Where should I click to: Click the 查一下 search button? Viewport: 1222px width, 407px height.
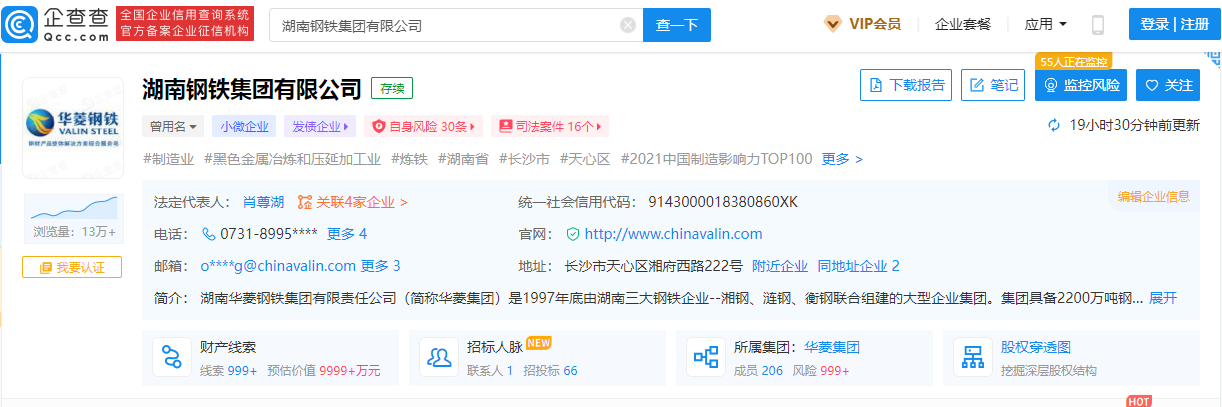click(x=676, y=25)
